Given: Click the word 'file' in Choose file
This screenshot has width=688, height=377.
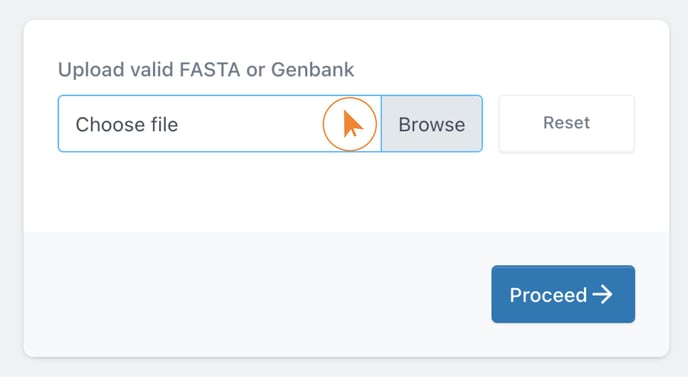Looking at the screenshot, I should [164, 125].
